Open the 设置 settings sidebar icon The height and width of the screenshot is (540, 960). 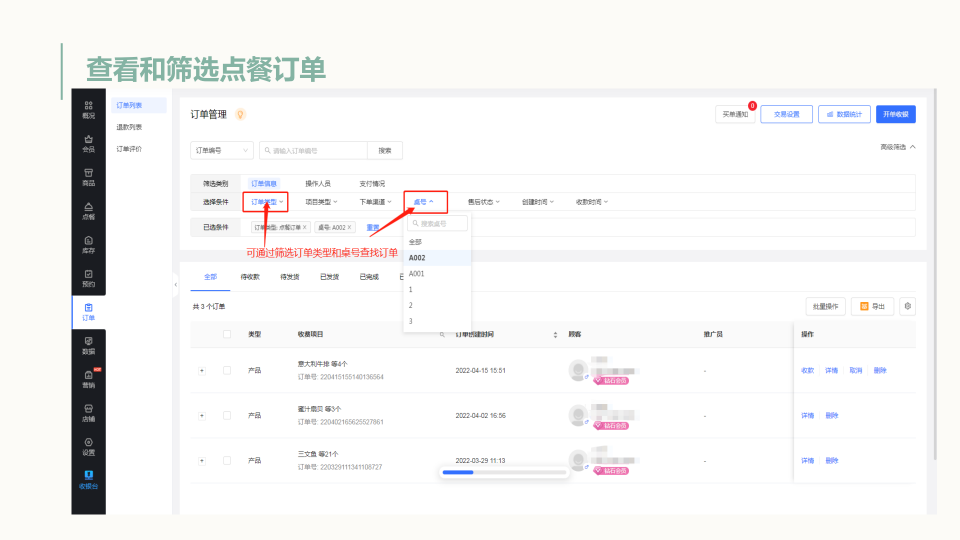point(88,447)
